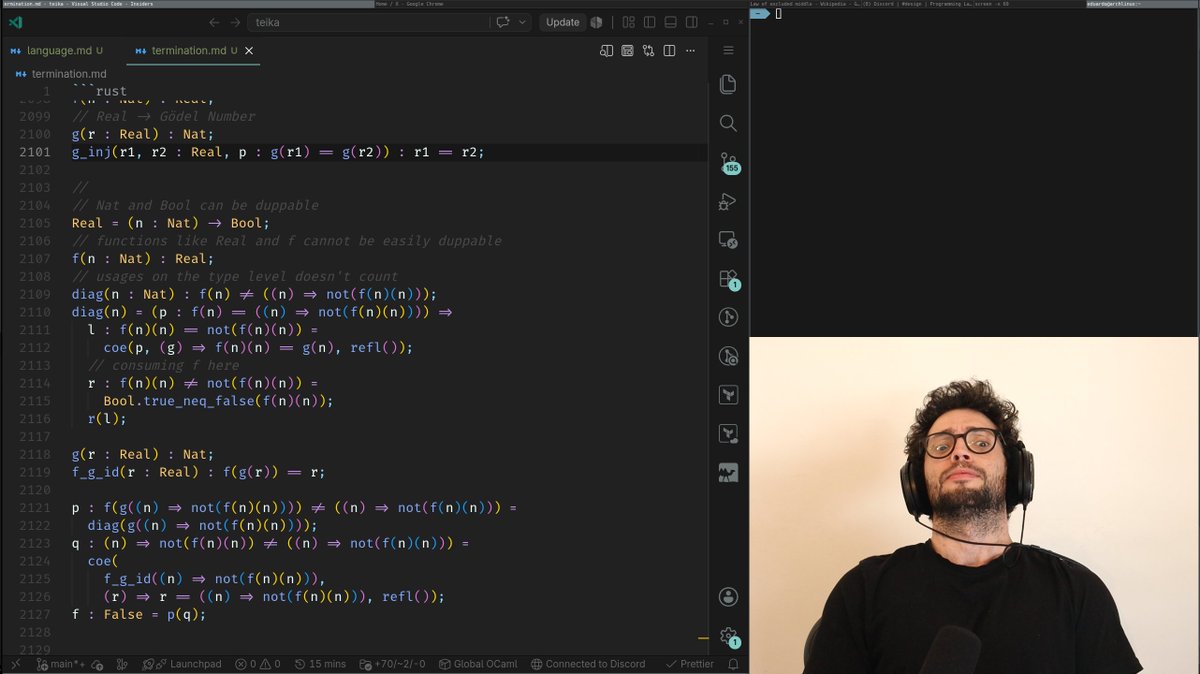Open the Run and Debug view
Viewport: 1200px width, 674px height.
click(x=728, y=201)
